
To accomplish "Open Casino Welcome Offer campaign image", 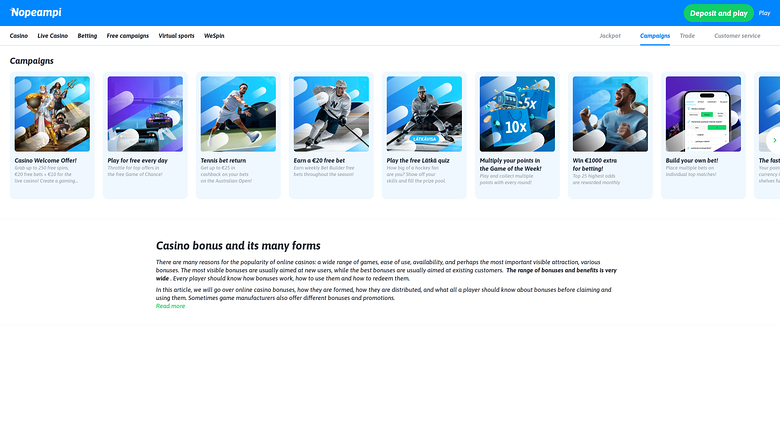I will click(x=52, y=114).
